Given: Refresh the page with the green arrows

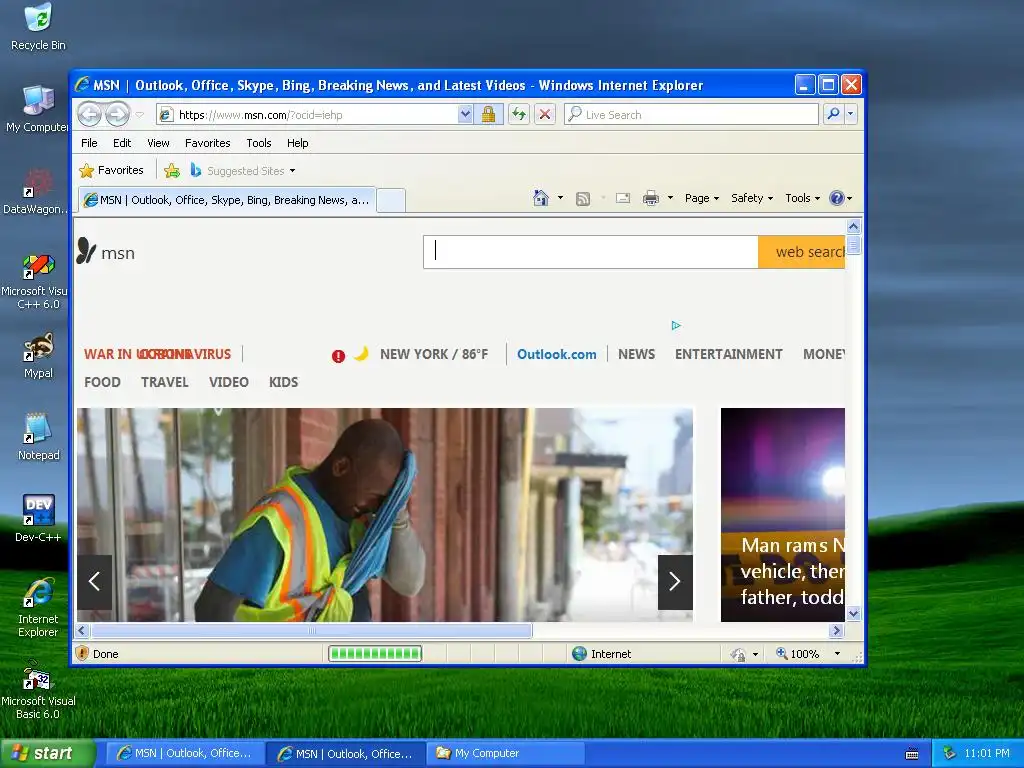Looking at the screenshot, I should [x=519, y=115].
